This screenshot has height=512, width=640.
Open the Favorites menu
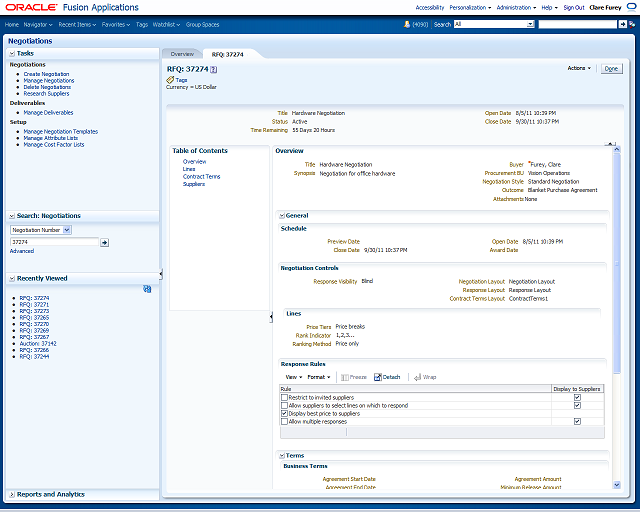[x=116, y=24]
